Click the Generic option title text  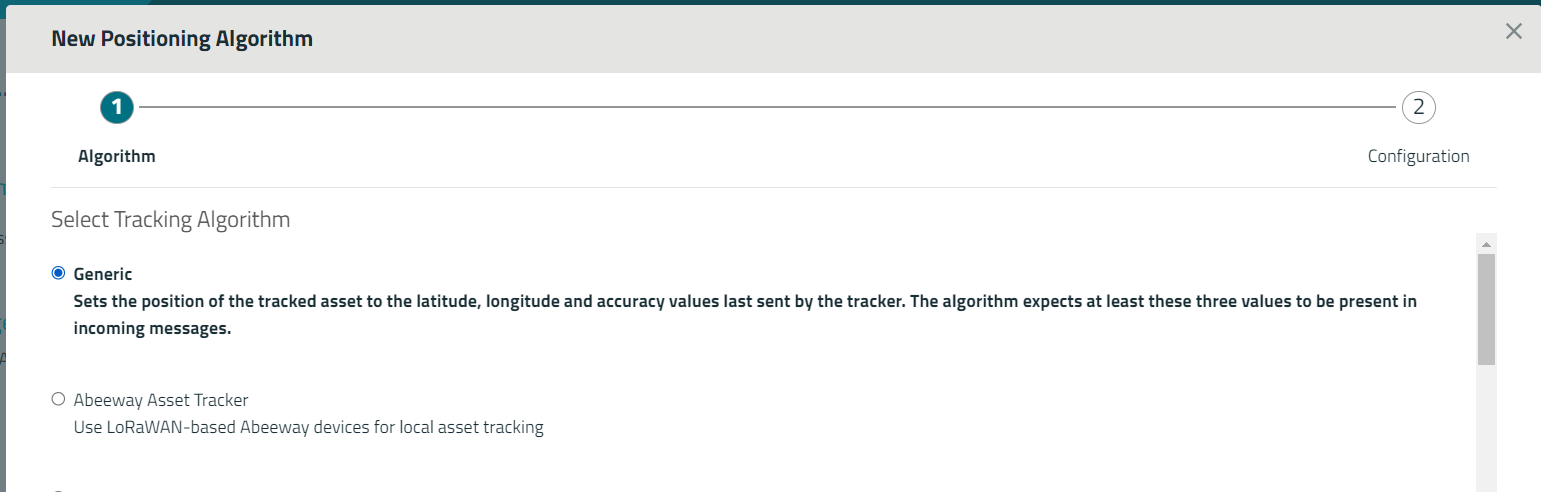pos(103,274)
